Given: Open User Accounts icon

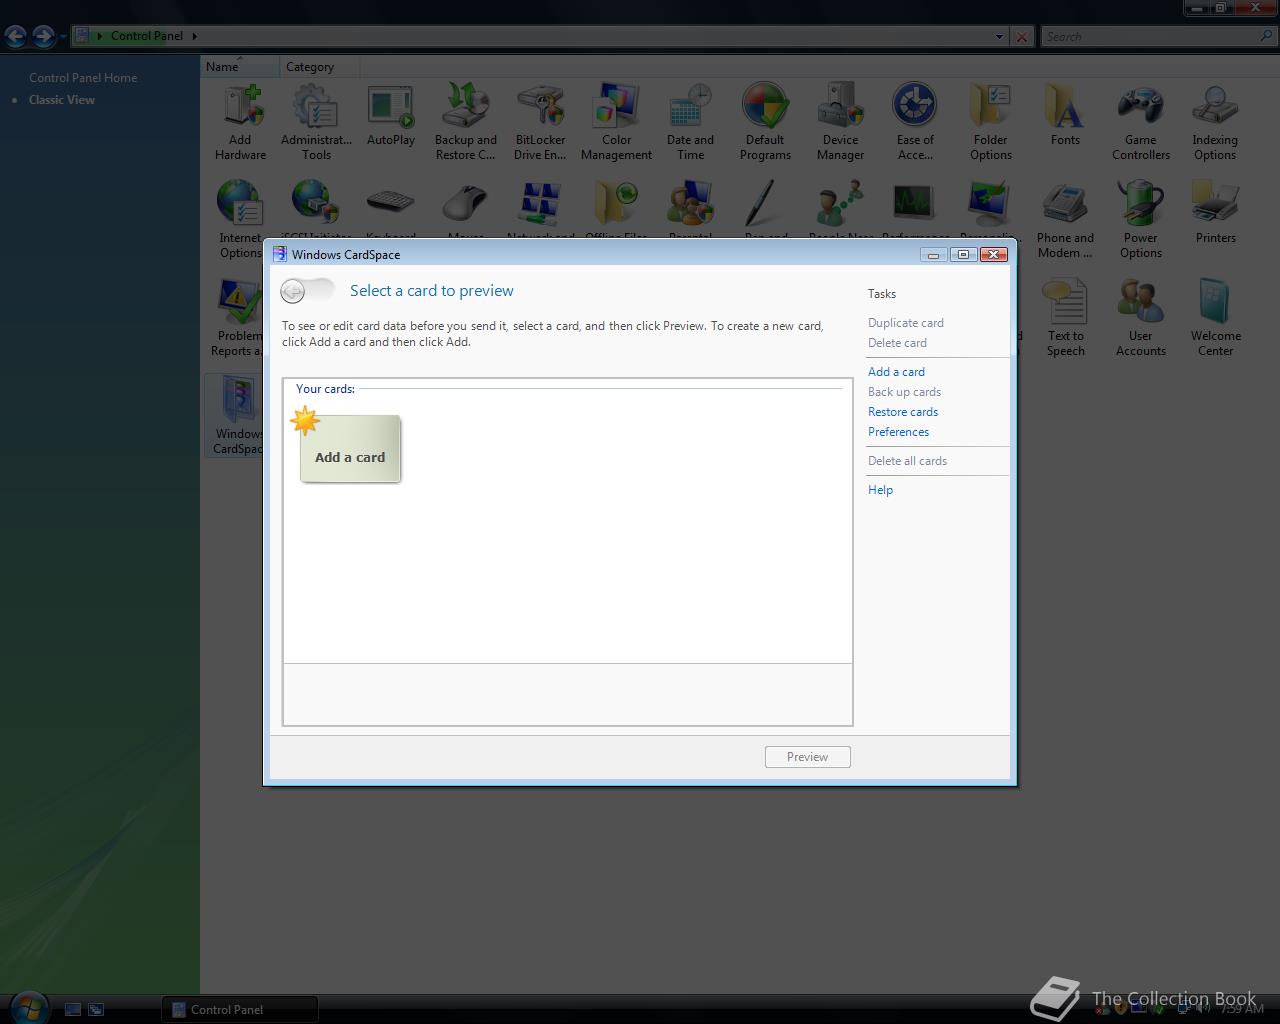Looking at the screenshot, I should click(x=1140, y=317).
